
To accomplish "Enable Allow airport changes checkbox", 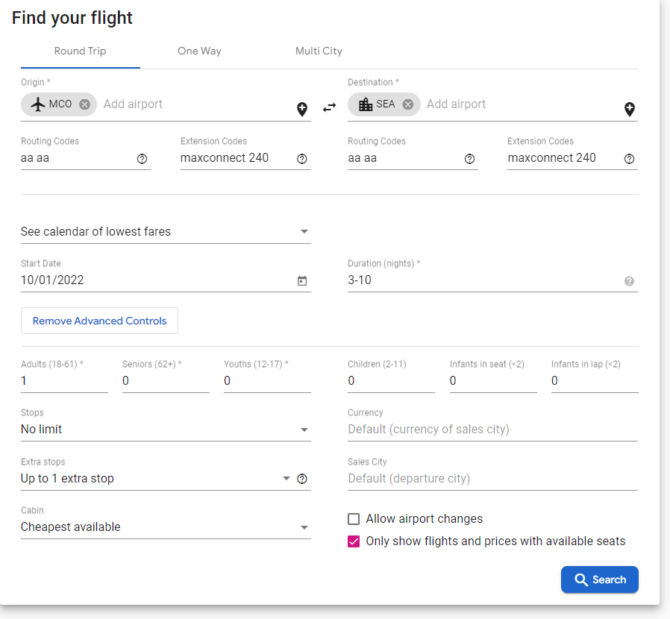I will point(353,519).
